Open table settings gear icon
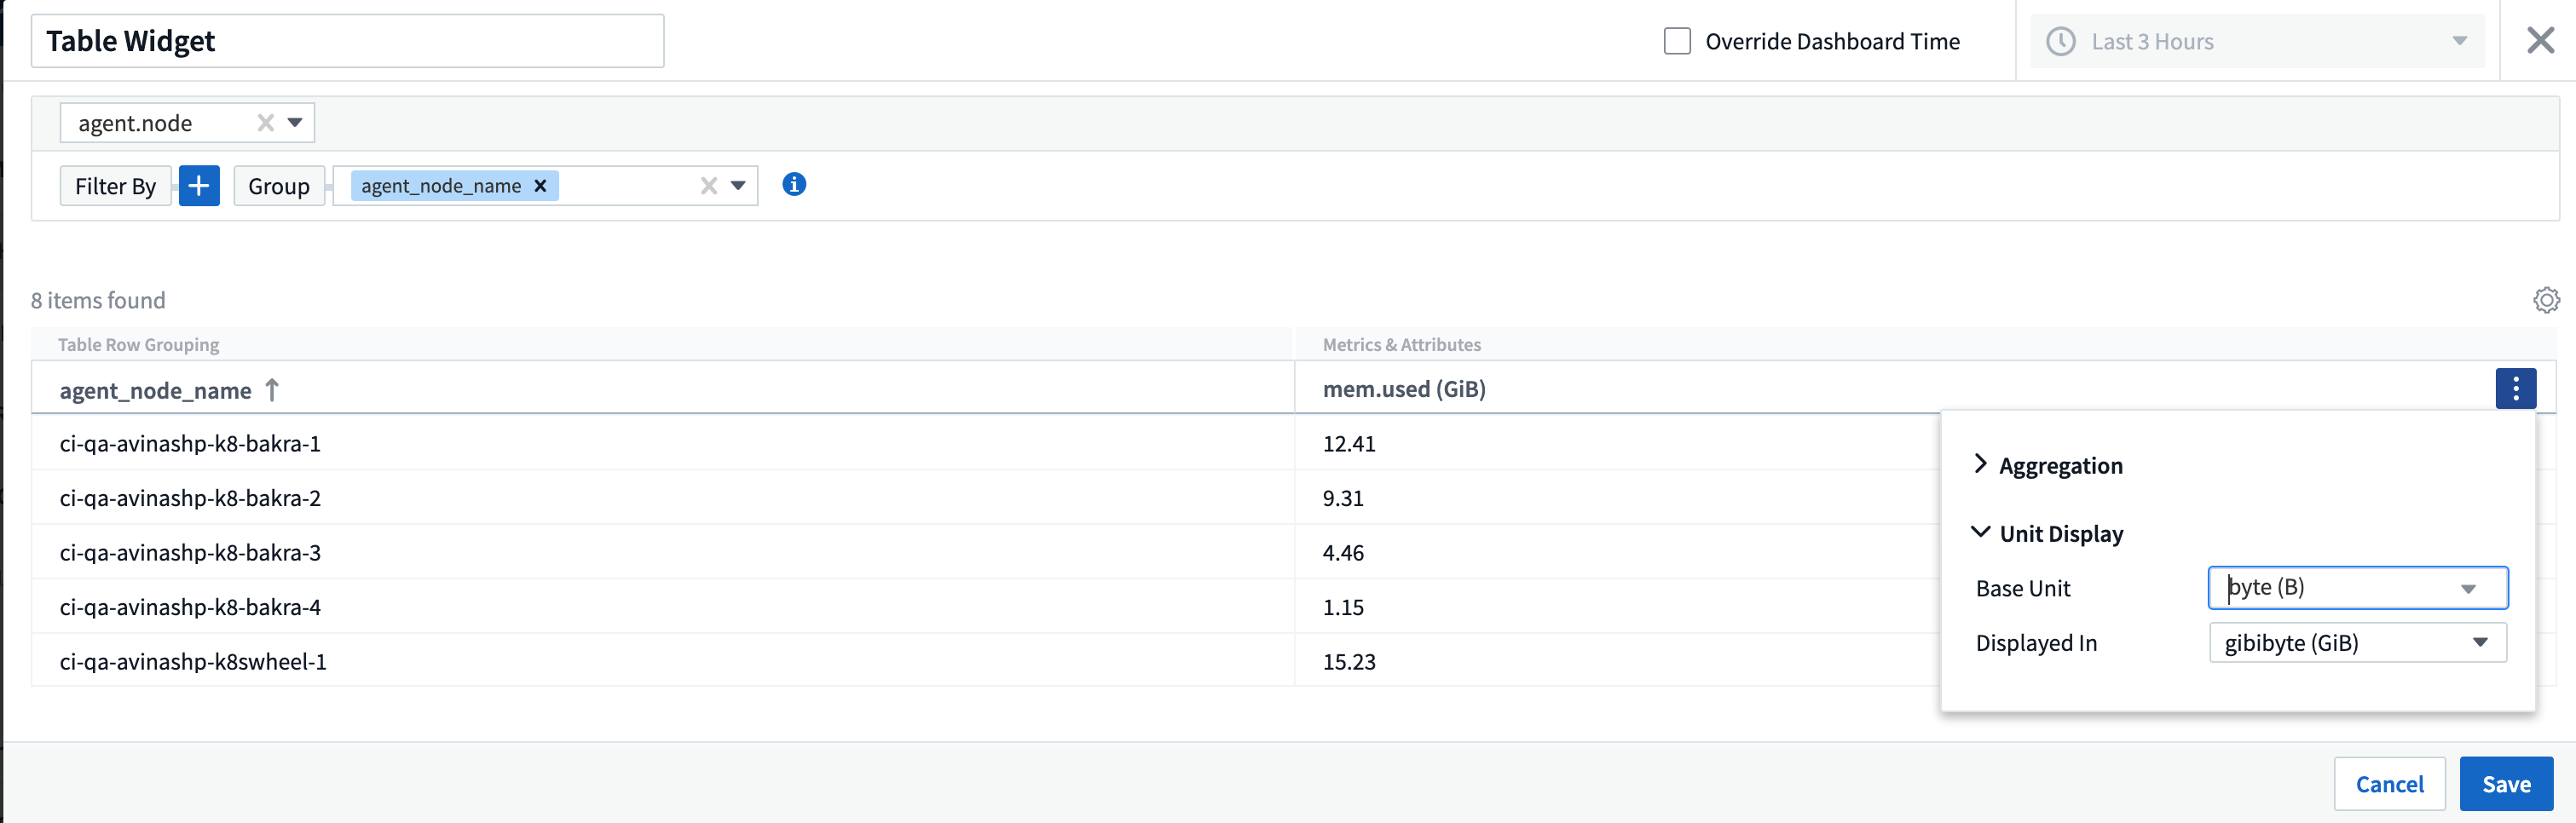This screenshot has height=823, width=2576. coord(2546,300)
